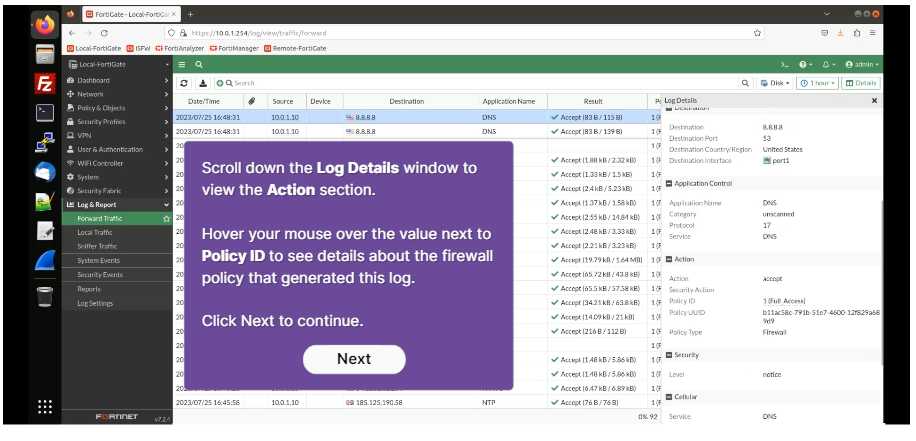Viewport: 916px width, 441px height.
Task: Open Firefox from the Ubuntu dock
Action: [45, 25]
